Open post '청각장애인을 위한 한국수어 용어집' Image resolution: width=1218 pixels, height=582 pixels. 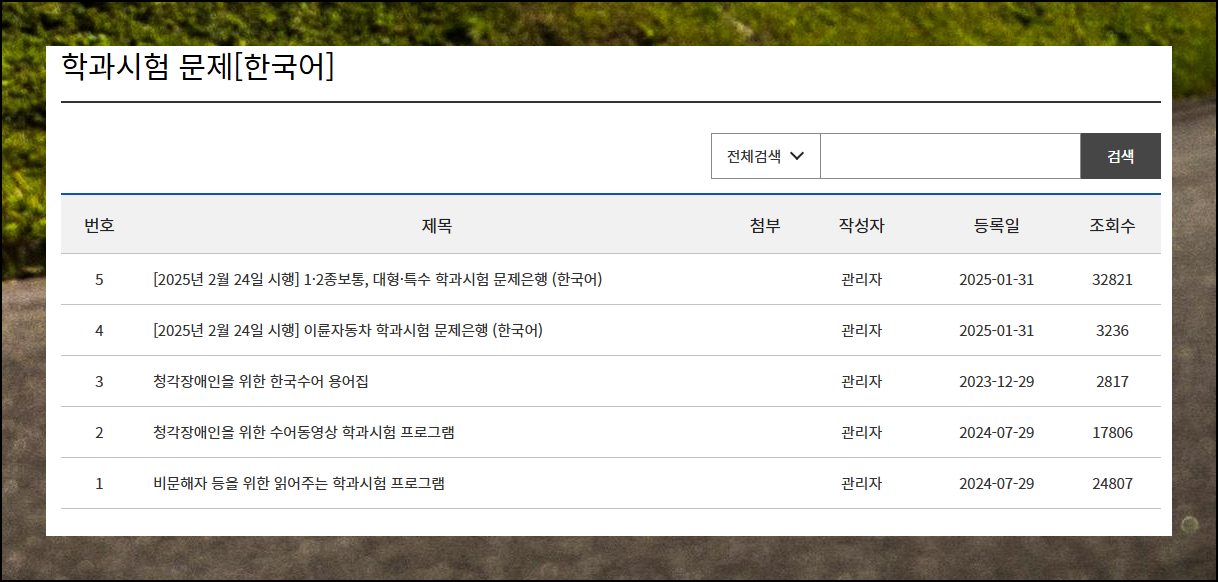click(x=261, y=381)
